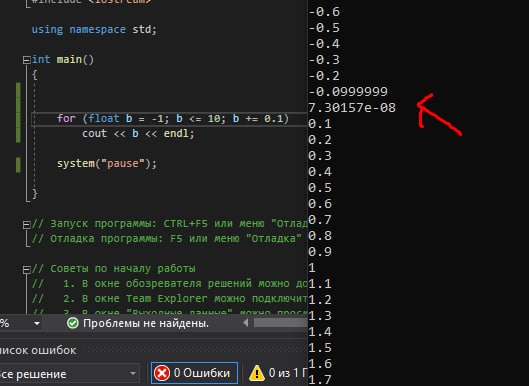The width and height of the screenshot is (529, 386).
Task: Click the yellow warning triangle icon
Action: (x=256, y=373)
